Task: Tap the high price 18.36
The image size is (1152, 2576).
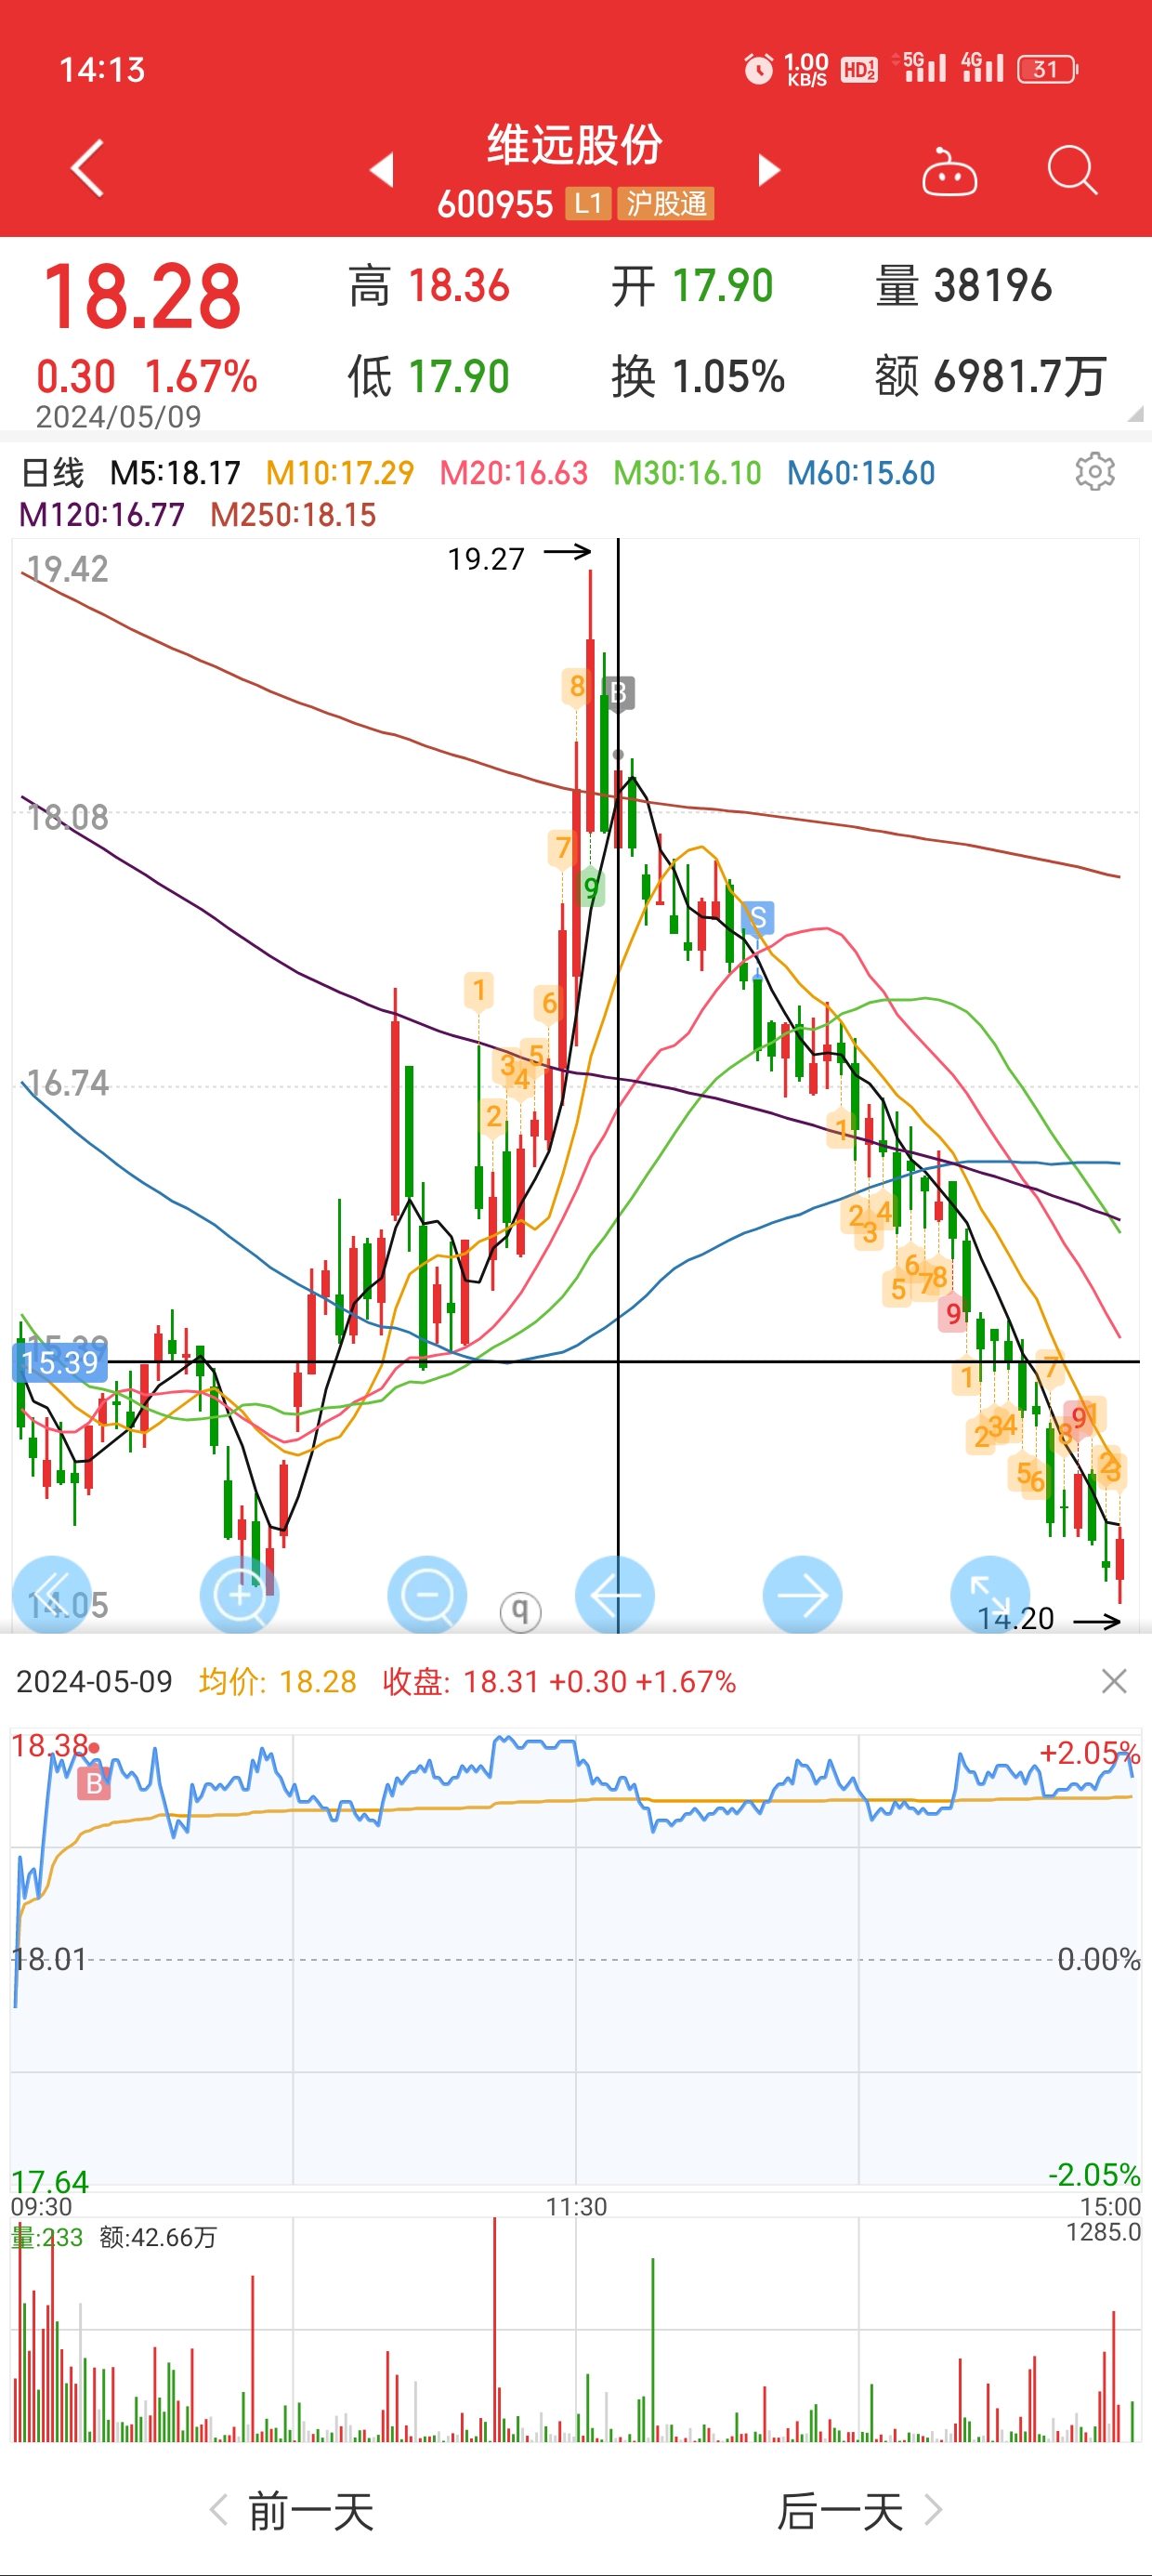Action: 459,286
